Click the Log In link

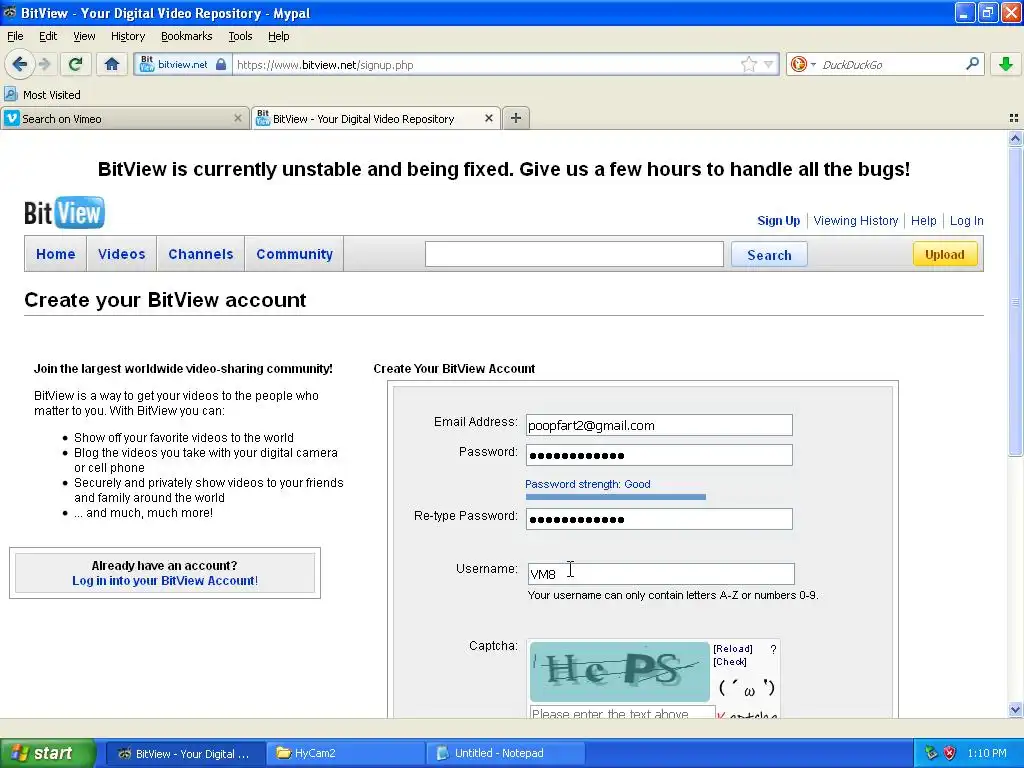[967, 221]
